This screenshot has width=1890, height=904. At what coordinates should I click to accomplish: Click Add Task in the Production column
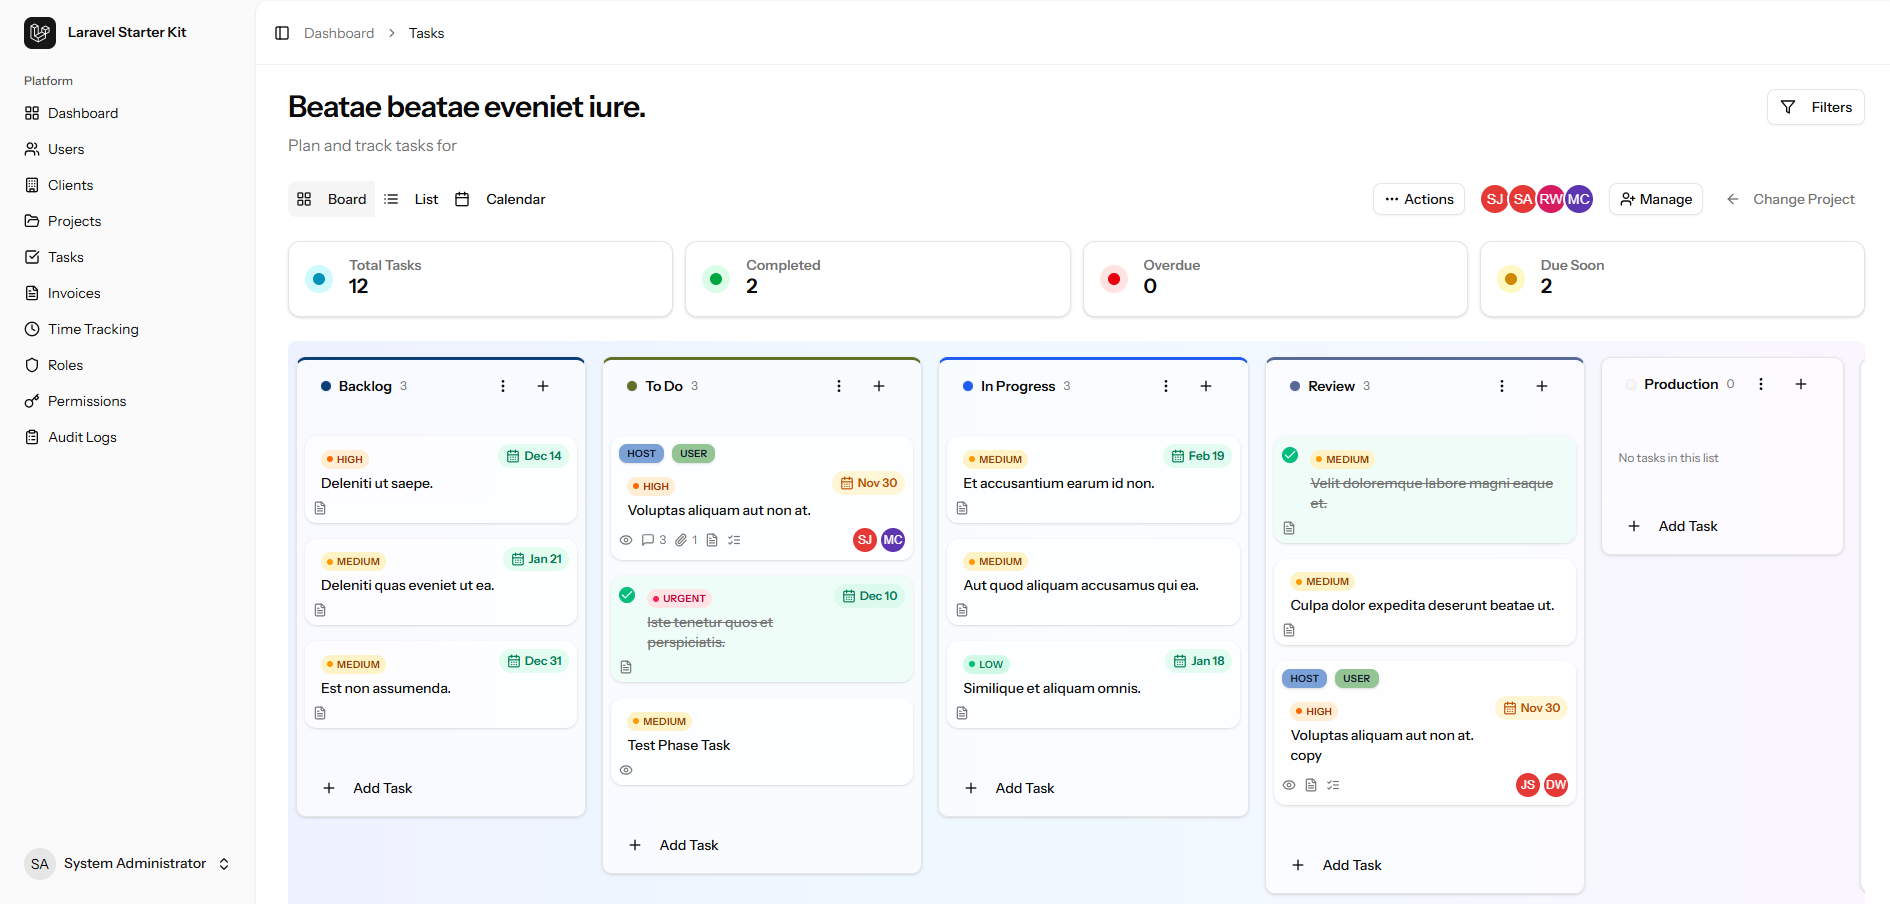(x=1687, y=526)
